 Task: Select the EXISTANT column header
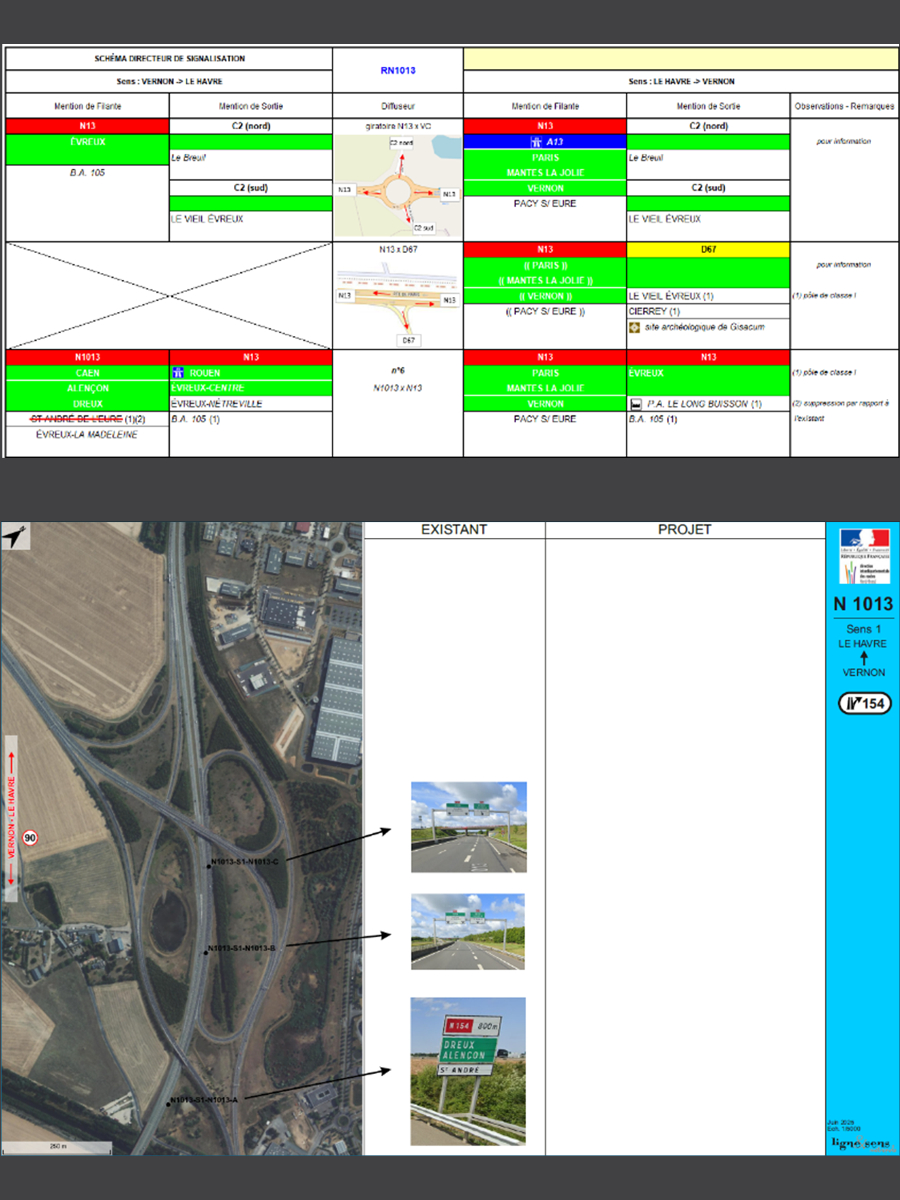(454, 529)
